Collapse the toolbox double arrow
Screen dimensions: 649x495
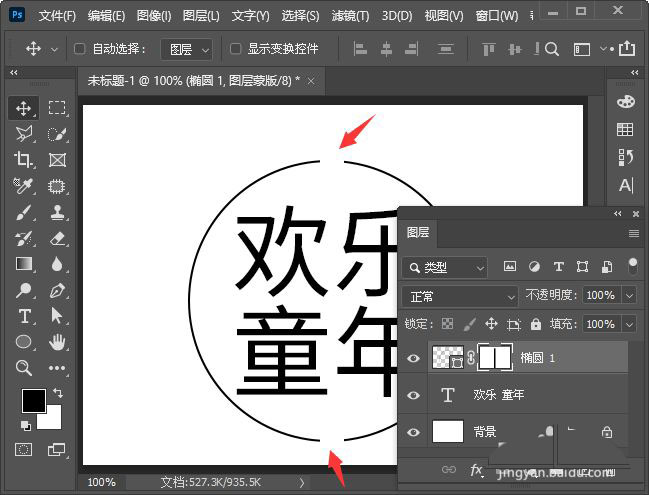click(x=14, y=72)
